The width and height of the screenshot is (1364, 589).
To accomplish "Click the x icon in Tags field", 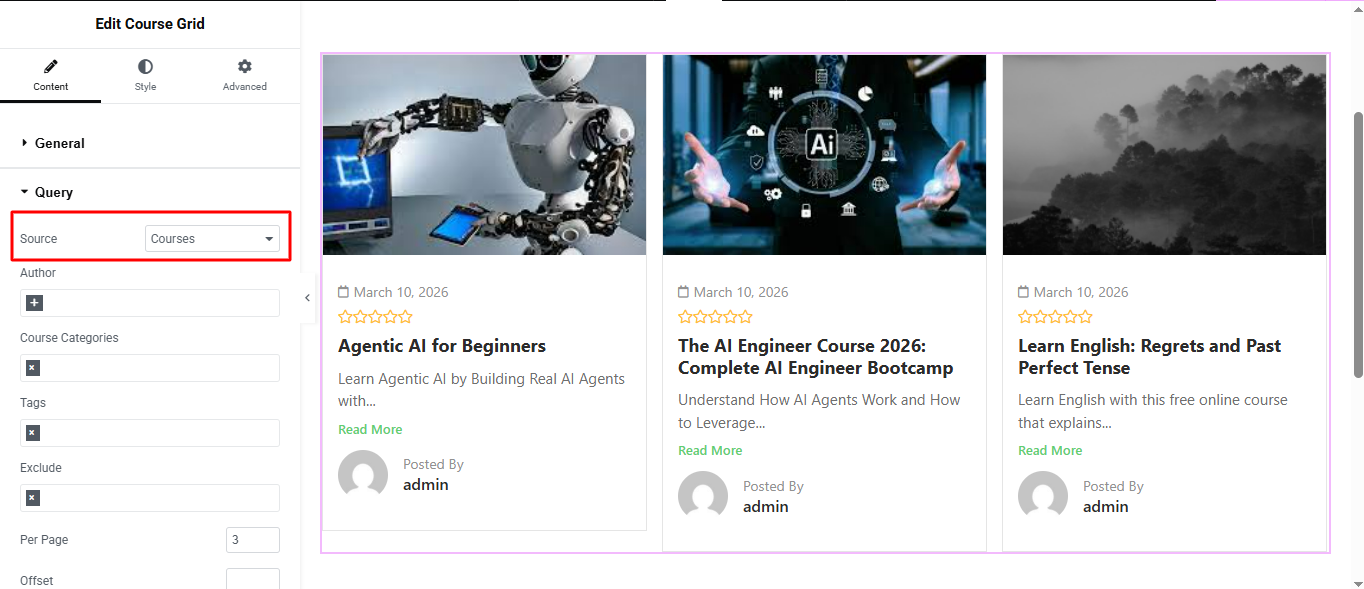I will [33, 433].
